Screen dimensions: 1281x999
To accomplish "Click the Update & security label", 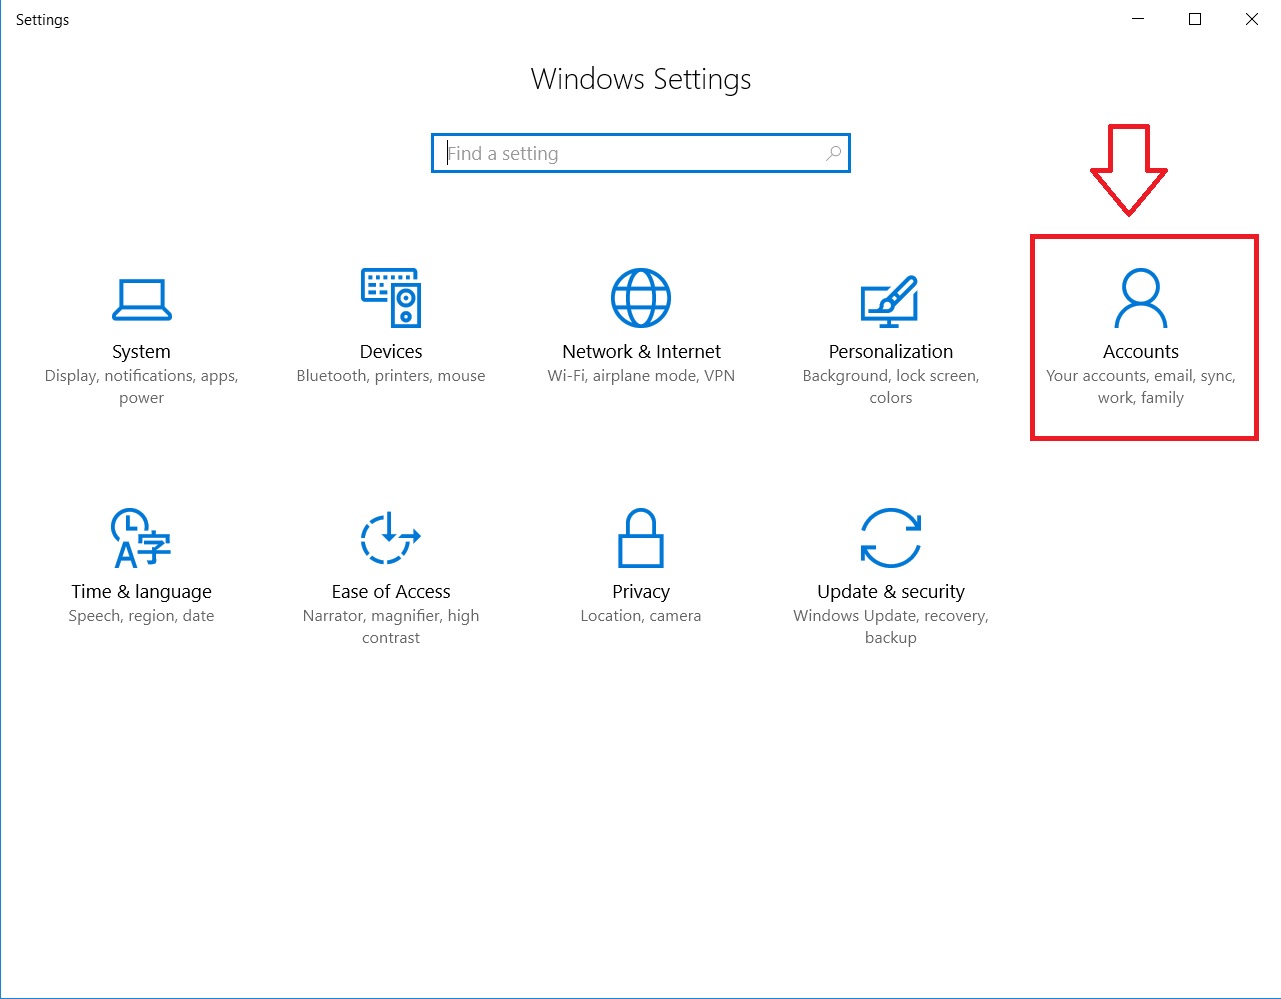I will click(x=891, y=591).
